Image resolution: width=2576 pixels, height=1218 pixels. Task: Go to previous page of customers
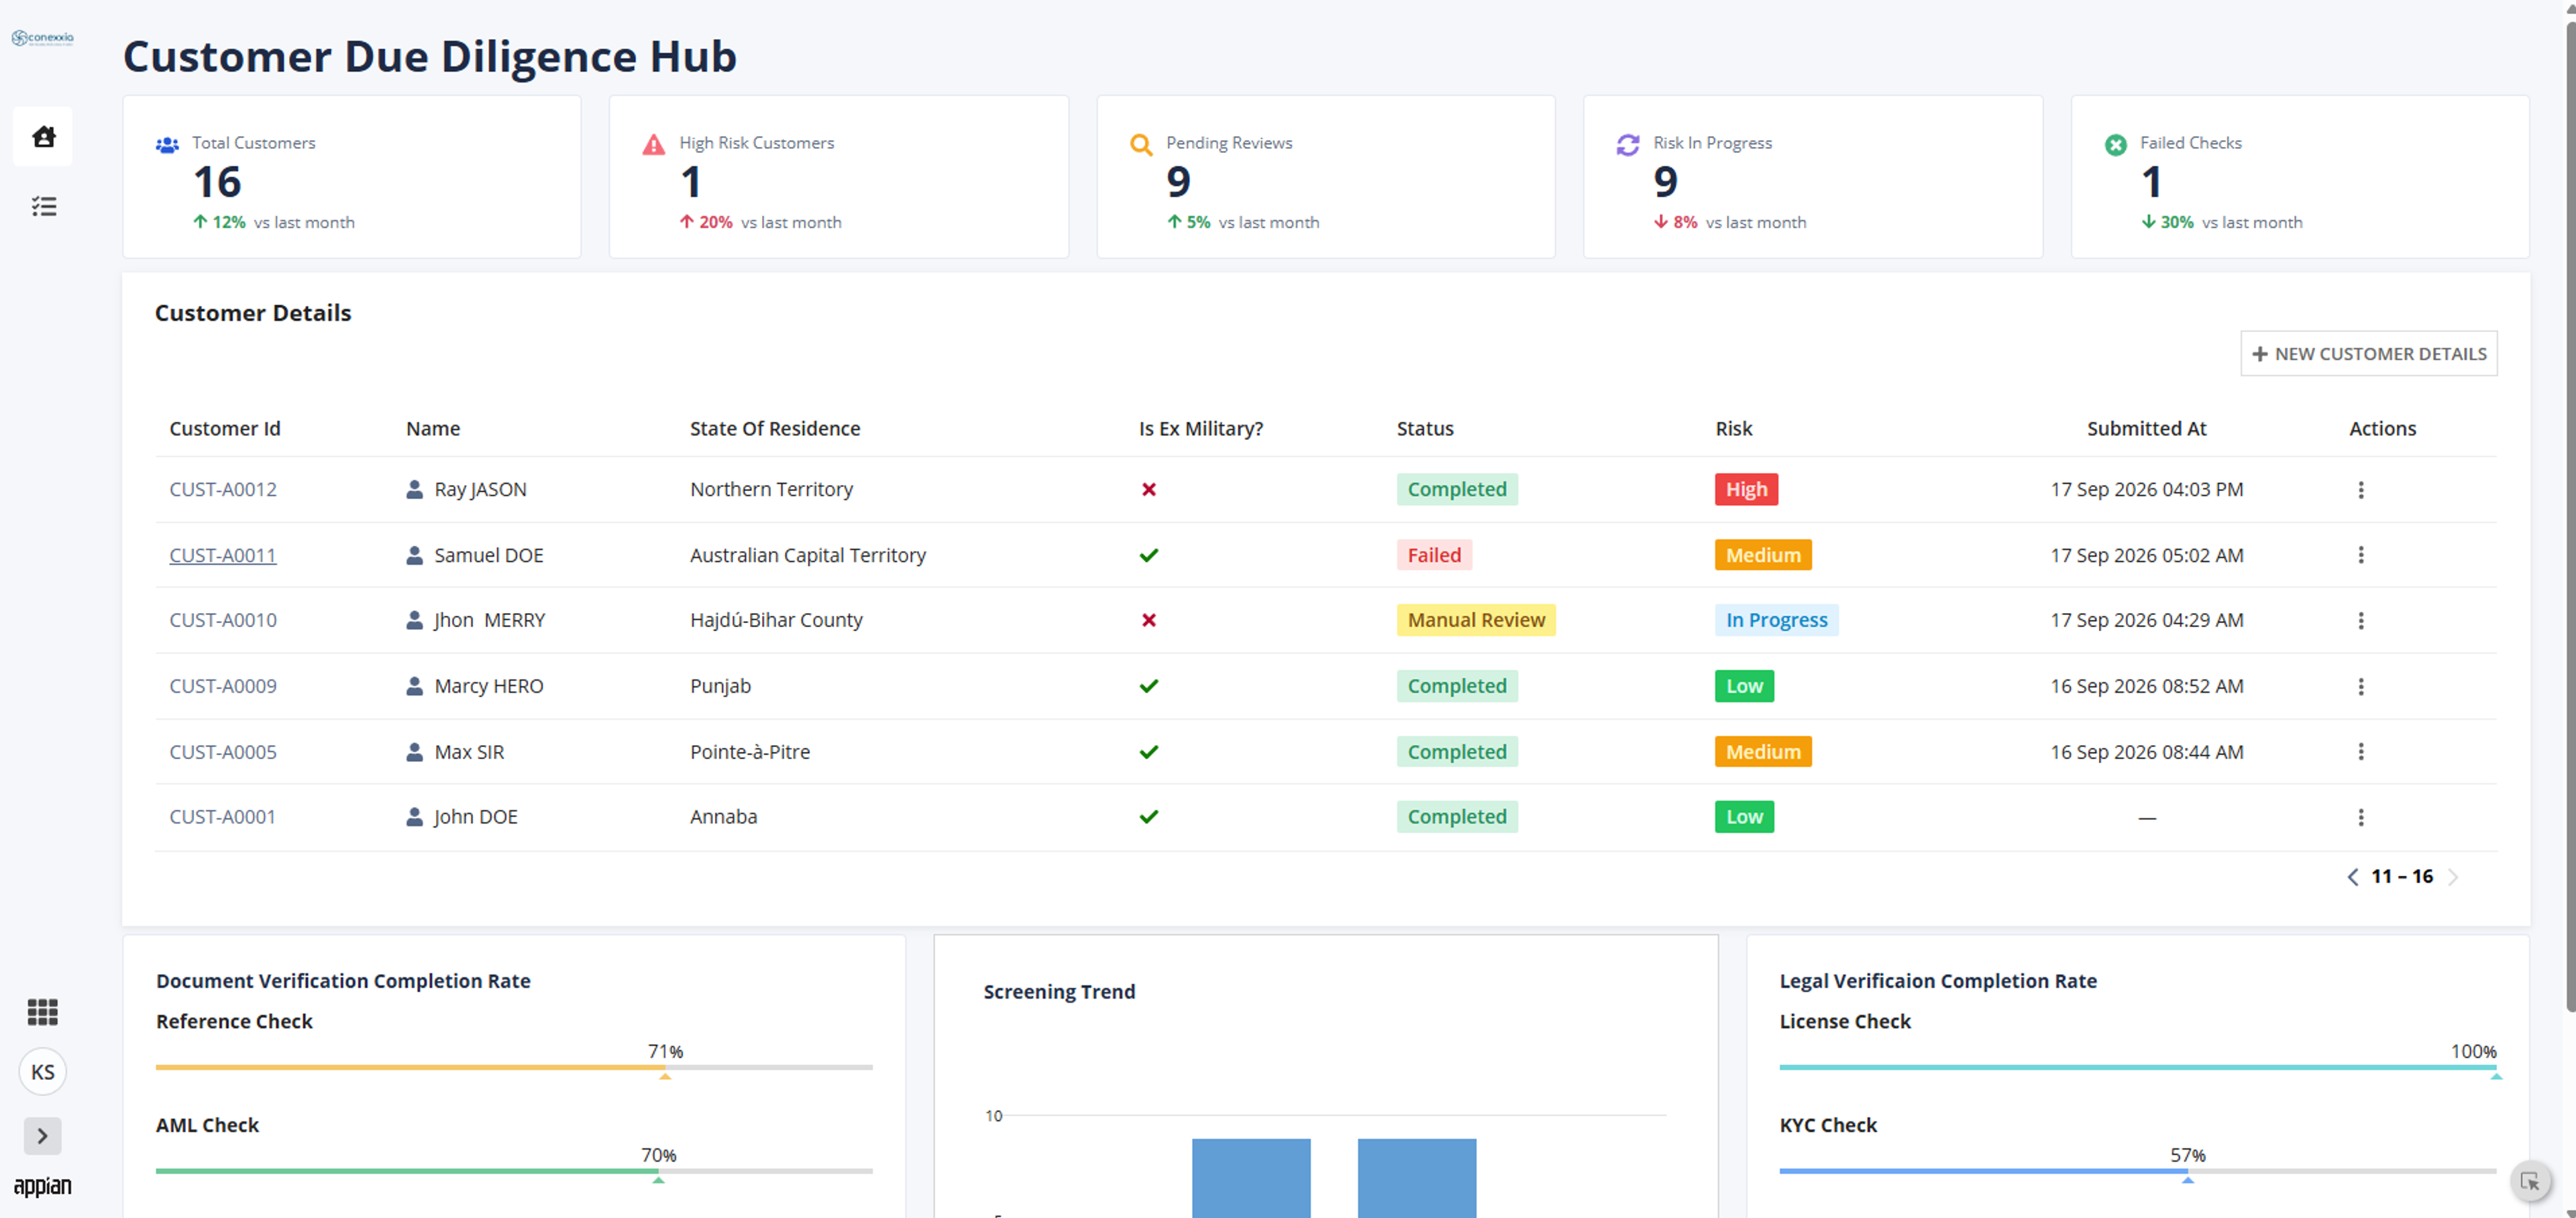[2352, 877]
